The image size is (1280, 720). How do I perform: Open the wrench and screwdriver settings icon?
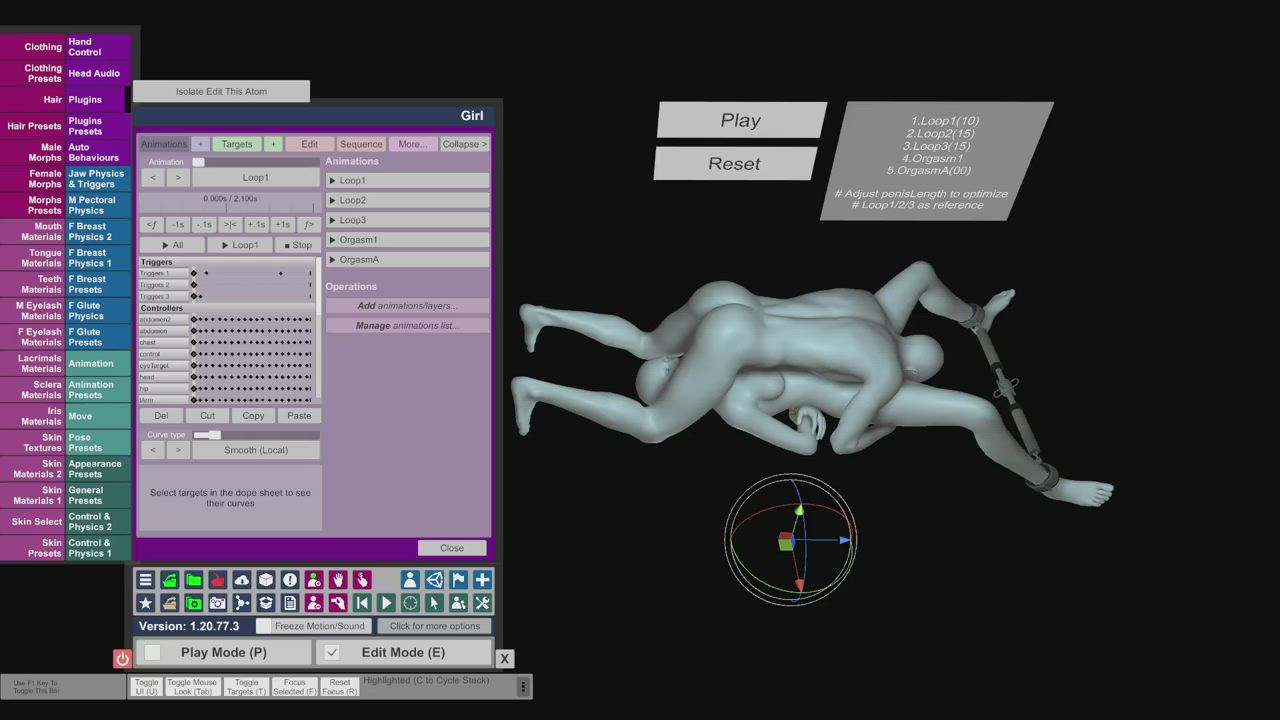[482, 603]
